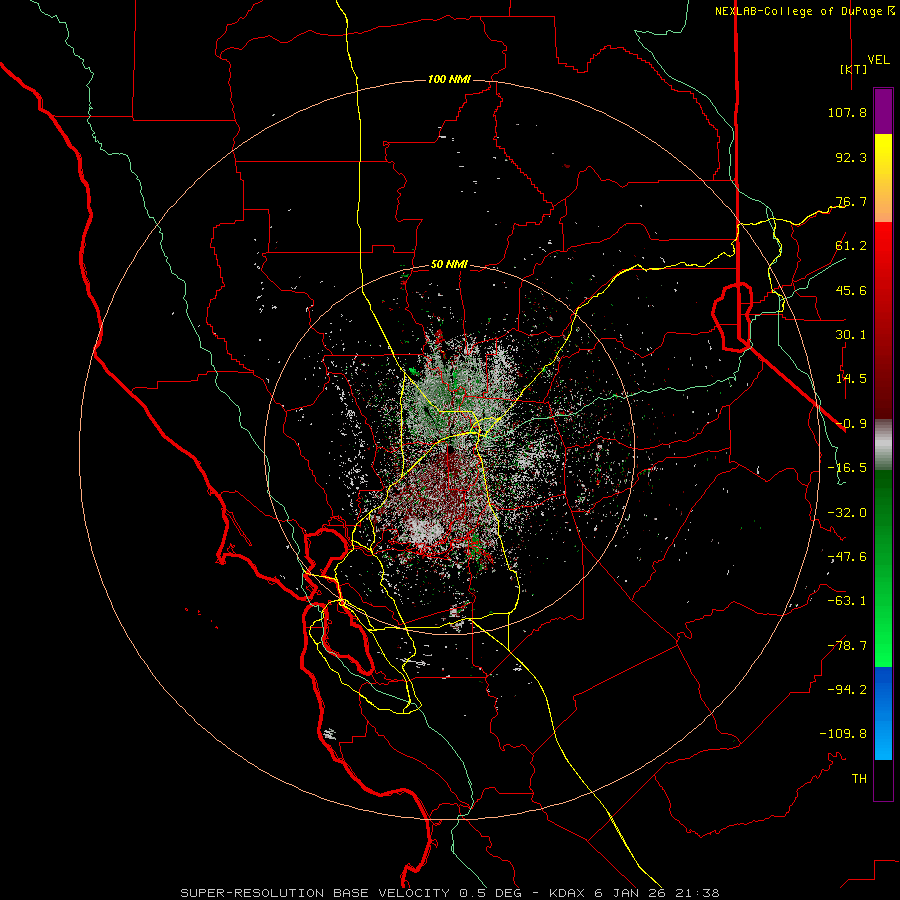The width and height of the screenshot is (900, 900).
Task: Click the 30.1 velocity scale value
Action: (x=851, y=335)
